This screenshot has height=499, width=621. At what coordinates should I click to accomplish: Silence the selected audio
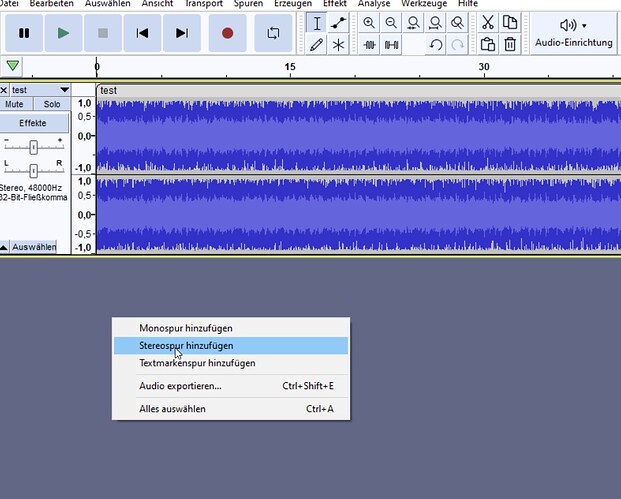pyautogui.click(x=391, y=45)
